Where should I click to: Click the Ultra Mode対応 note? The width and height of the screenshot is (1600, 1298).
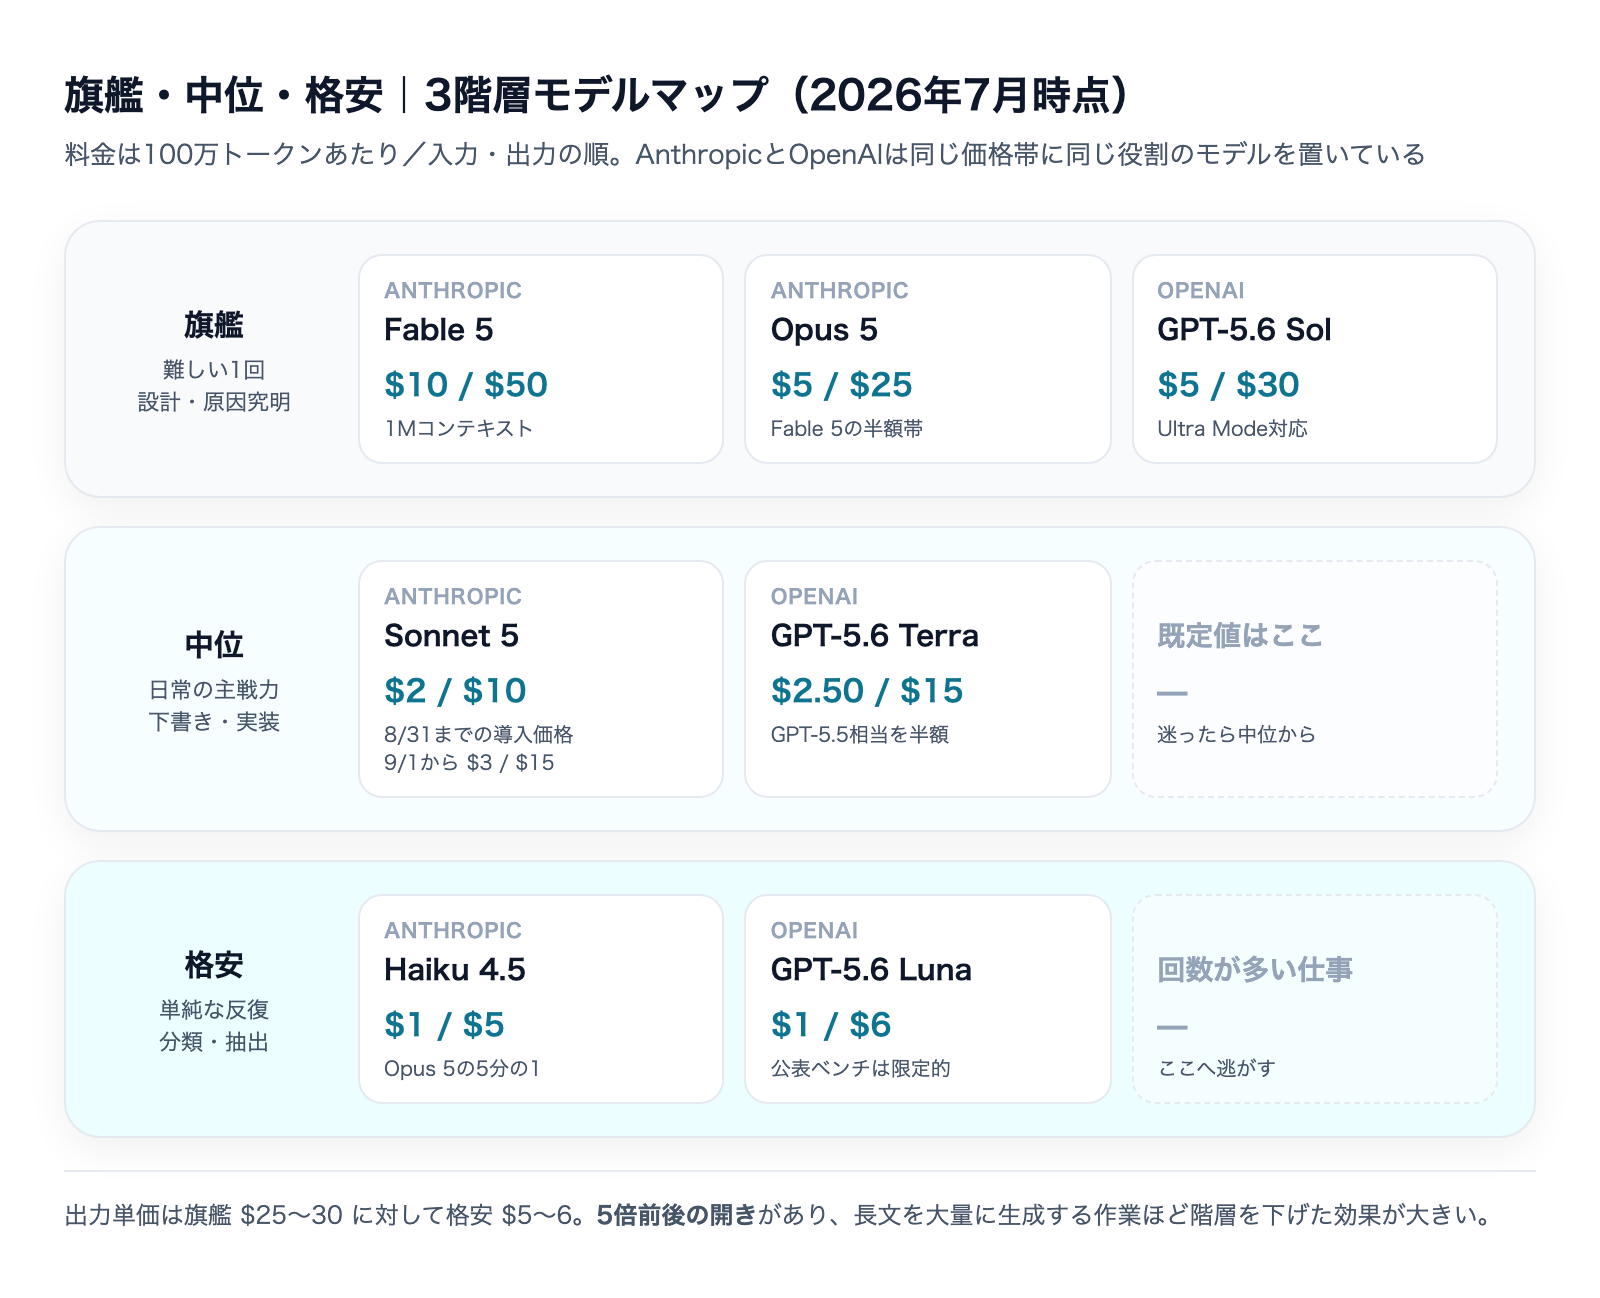point(1232,428)
